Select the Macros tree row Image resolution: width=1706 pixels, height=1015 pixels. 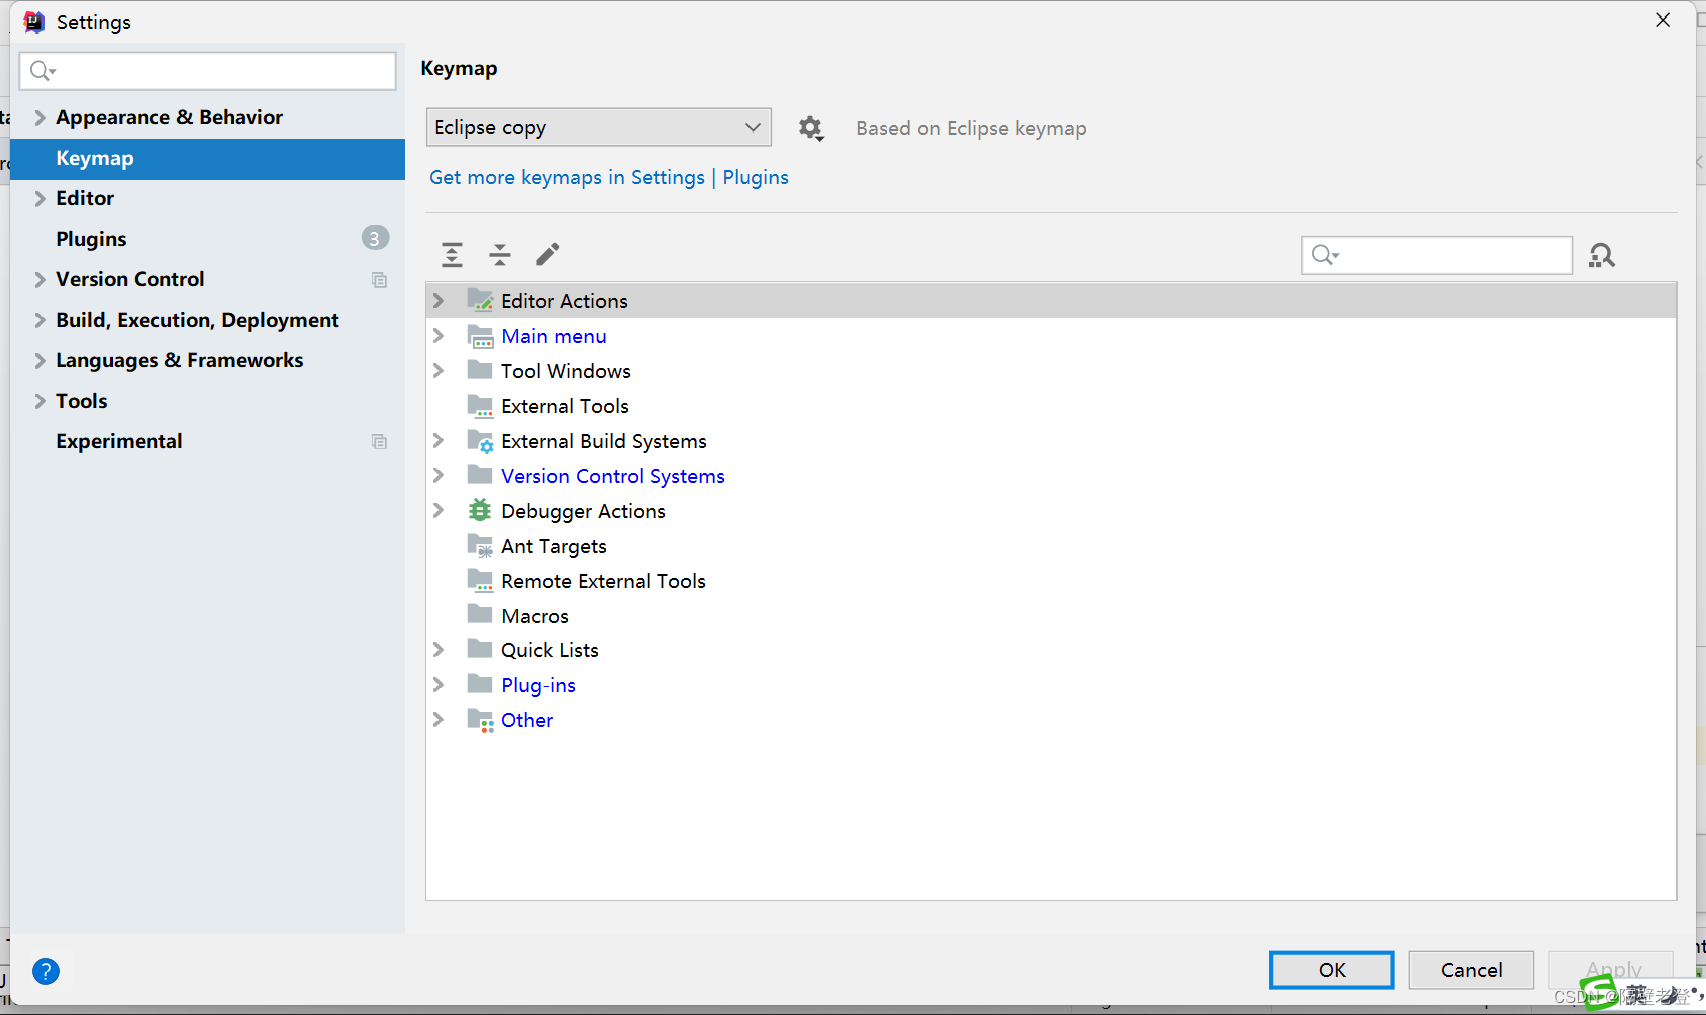(1051, 615)
